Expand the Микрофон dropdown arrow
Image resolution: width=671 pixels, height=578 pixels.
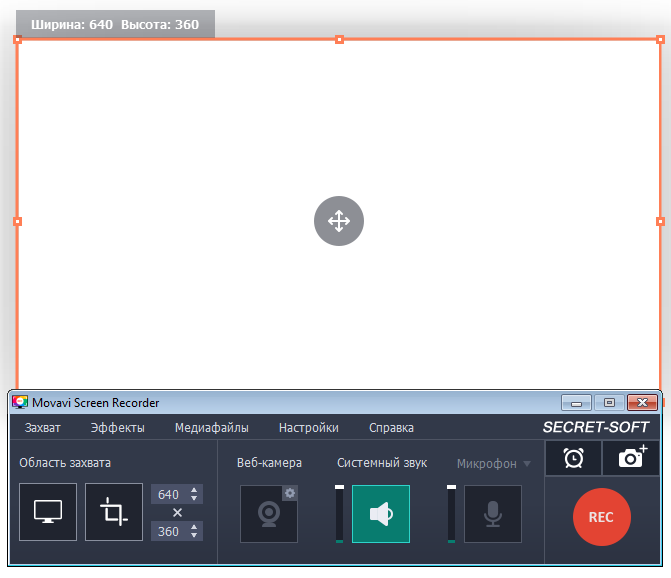click(x=527, y=464)
